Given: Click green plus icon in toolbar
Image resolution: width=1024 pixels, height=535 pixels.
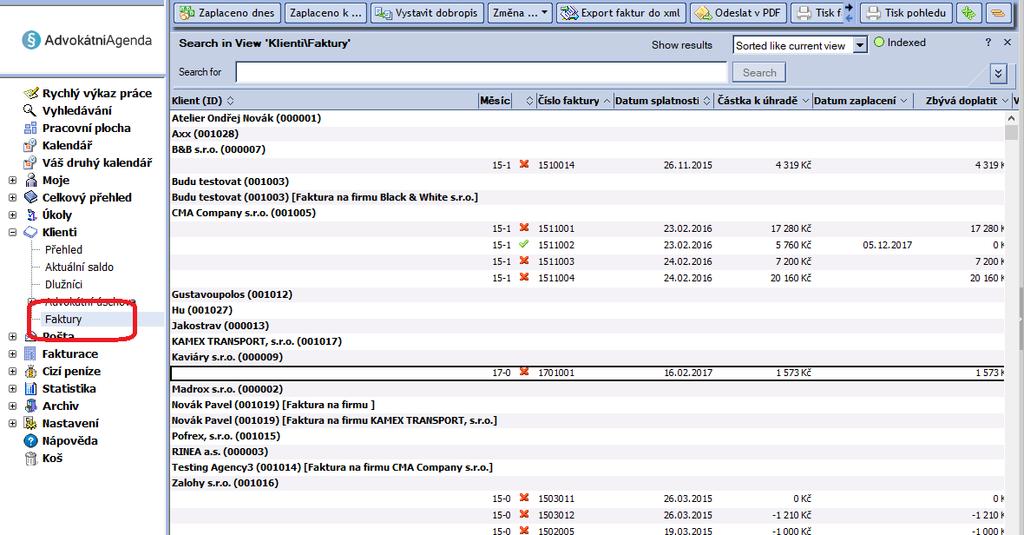Looking at the screenshot, I should 968,13.
